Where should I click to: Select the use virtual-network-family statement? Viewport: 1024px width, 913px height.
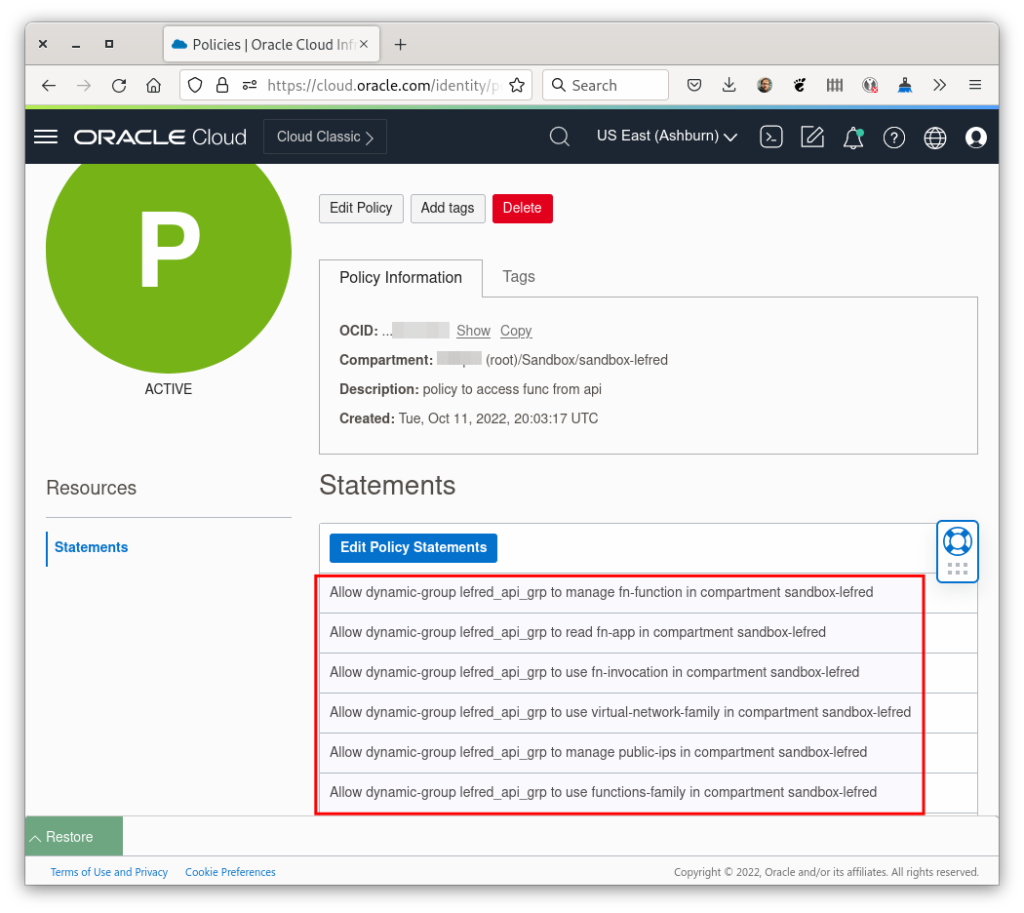point(618,712)
